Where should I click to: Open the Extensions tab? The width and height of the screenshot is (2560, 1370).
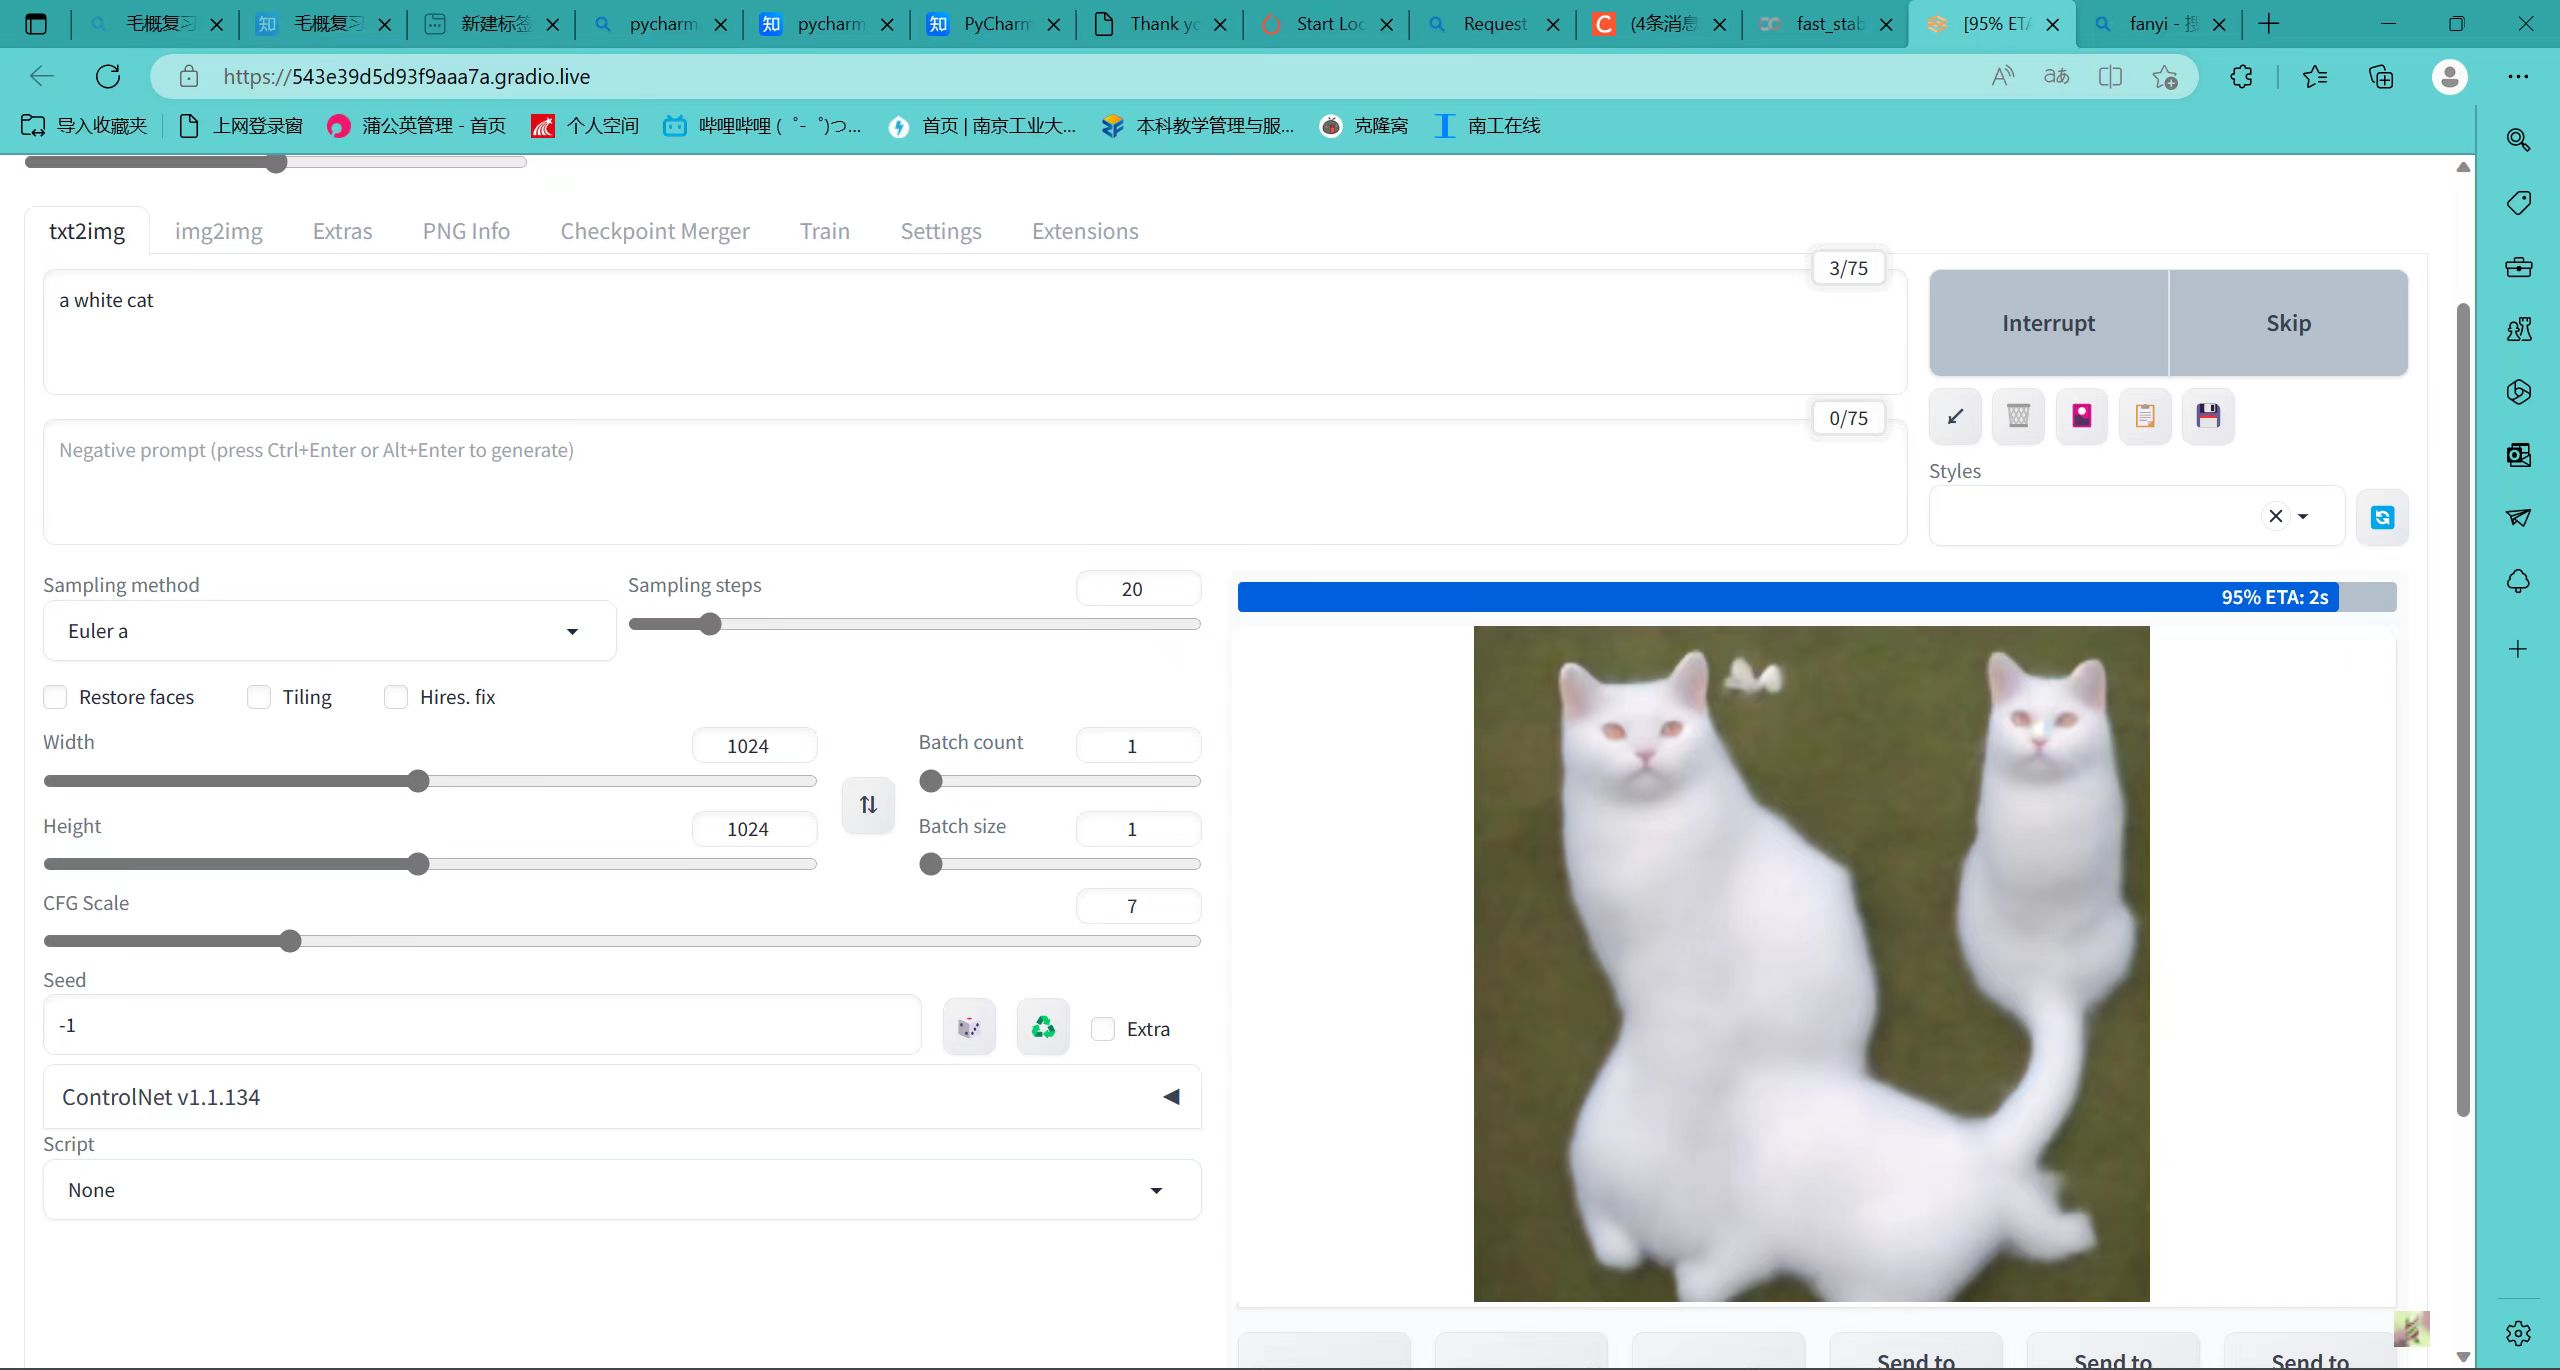pos(1085,231)
